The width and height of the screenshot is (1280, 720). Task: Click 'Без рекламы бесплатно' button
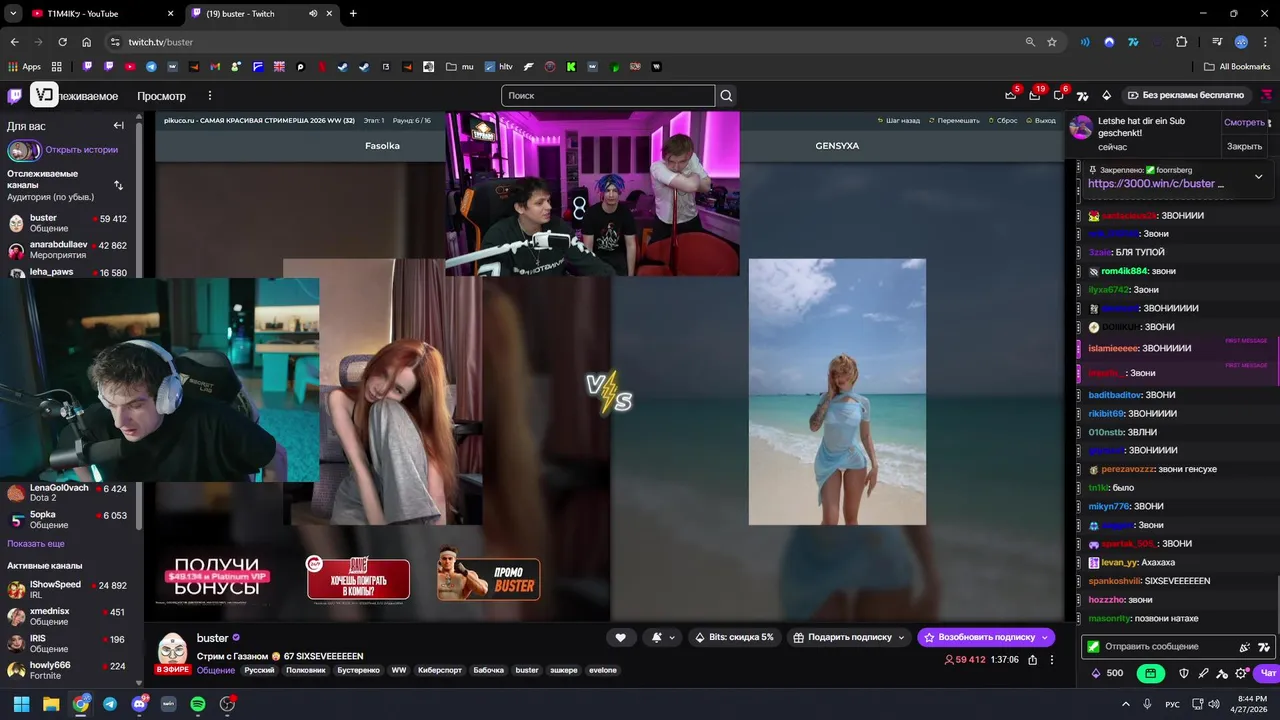pyautogui.click(x=1186, y=95)
